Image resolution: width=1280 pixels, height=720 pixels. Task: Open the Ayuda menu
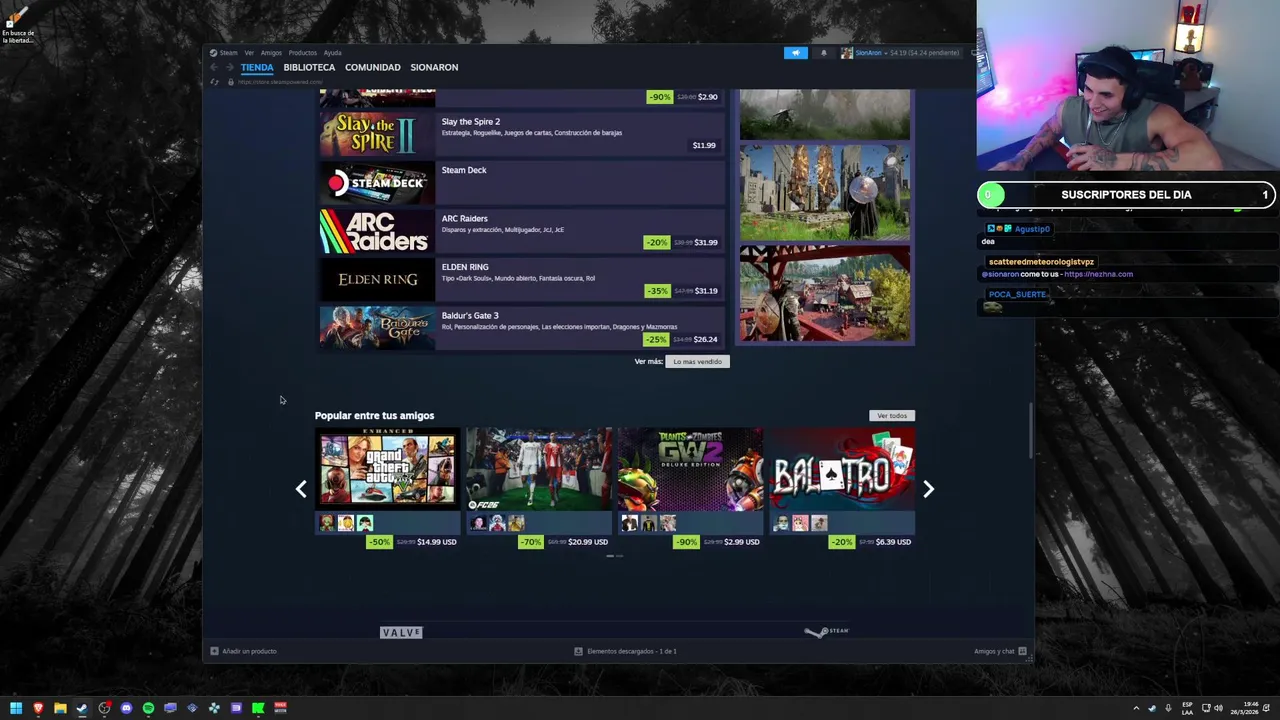click(x=332, y=53)
